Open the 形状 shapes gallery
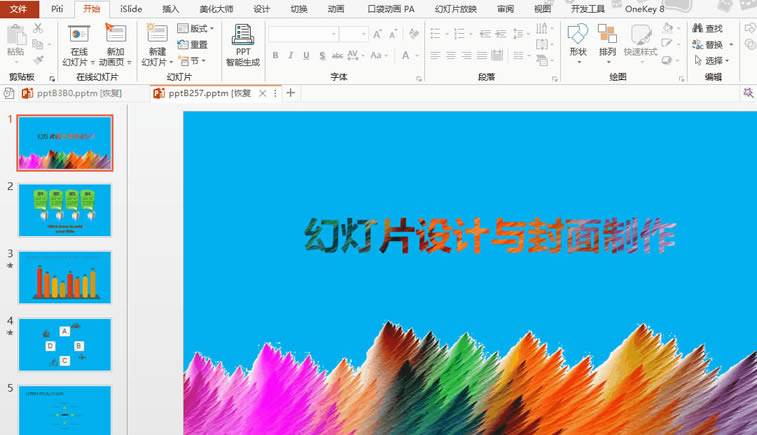The image size is (757, 435). tap(577, 37)
